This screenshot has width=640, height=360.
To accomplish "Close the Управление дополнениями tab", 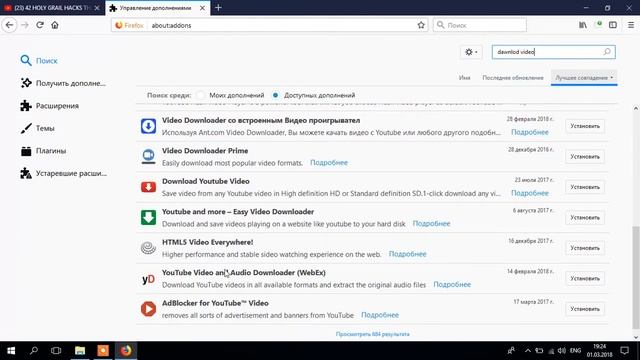I will [202, 8].
